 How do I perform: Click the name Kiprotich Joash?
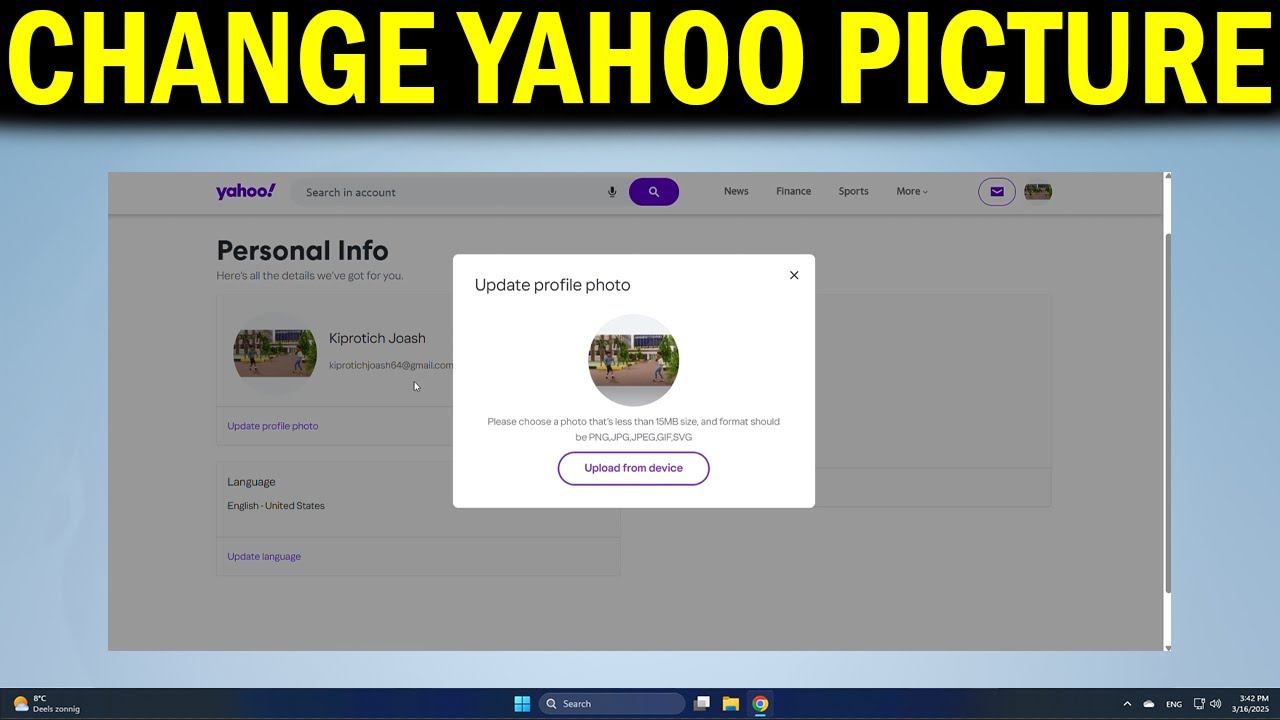coord(377,338)
